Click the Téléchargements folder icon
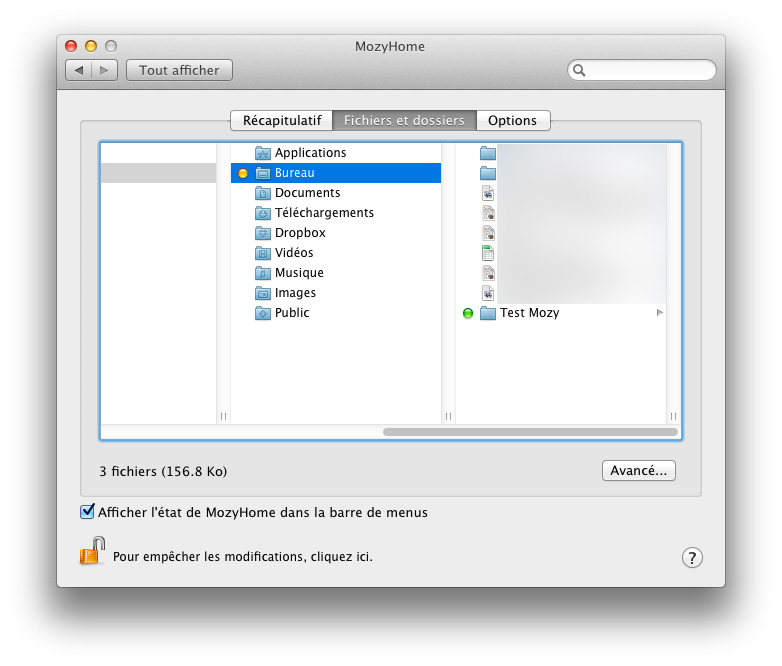 (263, 213)
